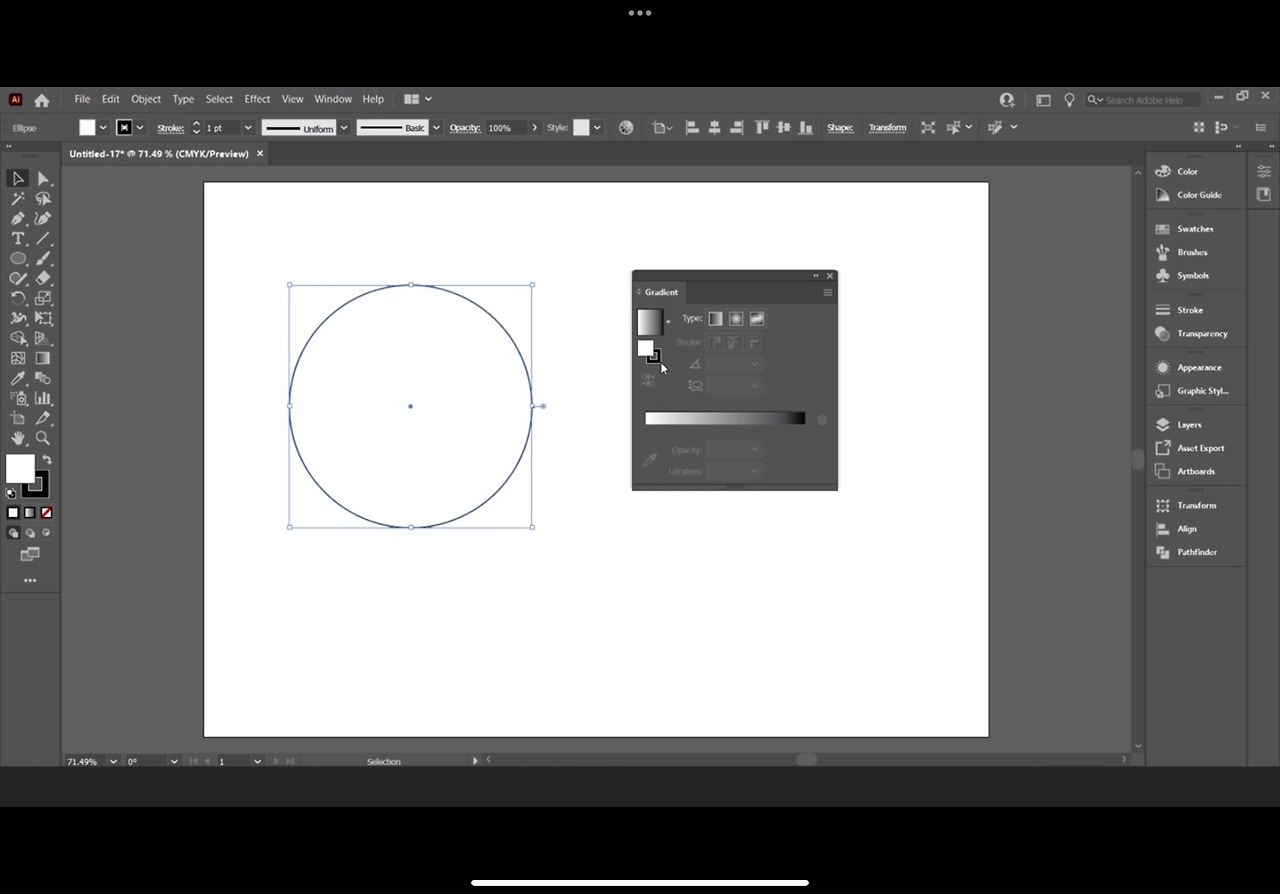Open the Effect menu
This screenshot has height=894, width=1280.
(257, 99)
